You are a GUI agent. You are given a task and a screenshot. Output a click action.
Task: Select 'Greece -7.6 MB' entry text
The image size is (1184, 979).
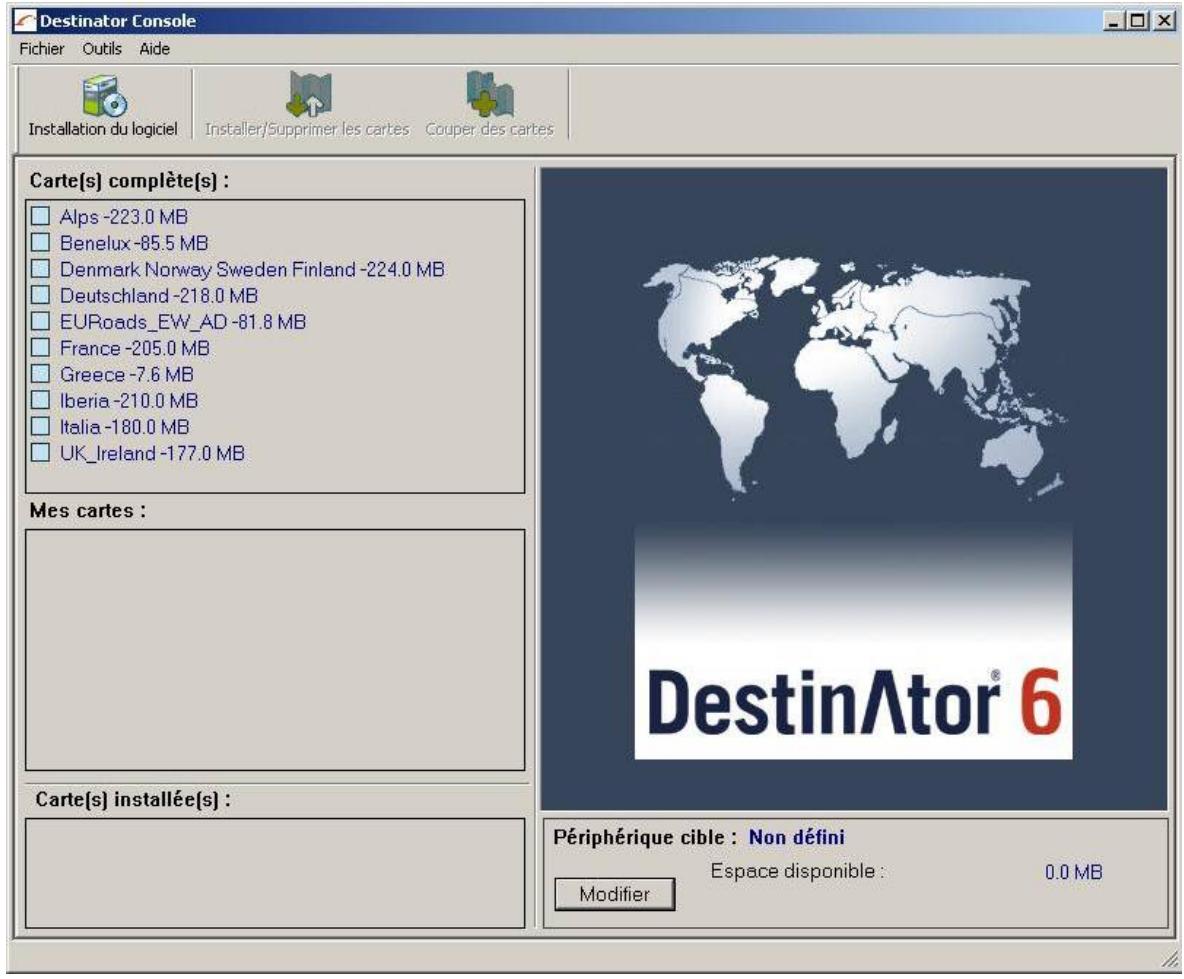tap(127, 374)
